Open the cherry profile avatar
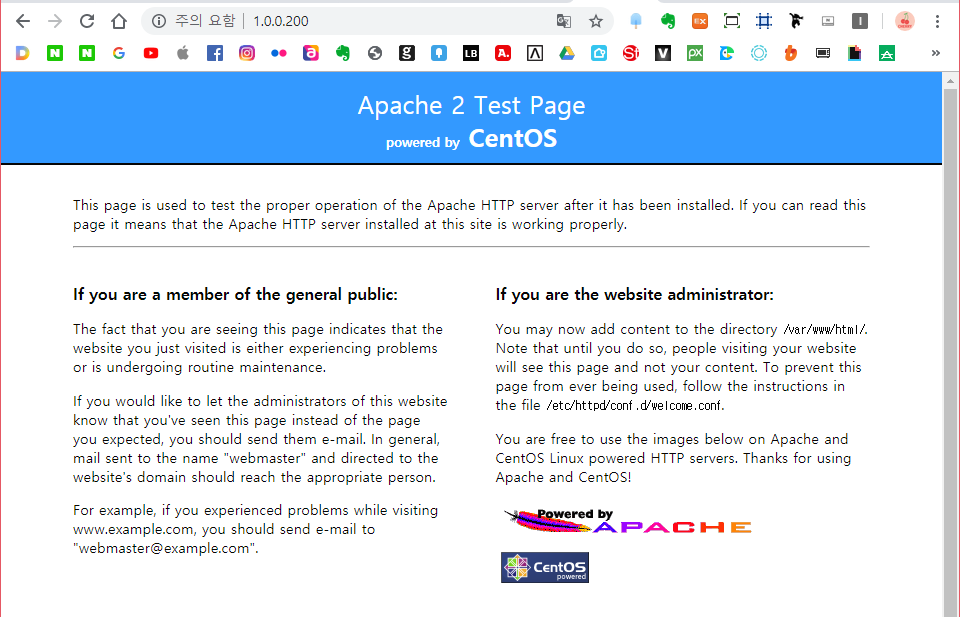Image resolution: width=960 pixels, height=617 pixels. coord(905,21)
